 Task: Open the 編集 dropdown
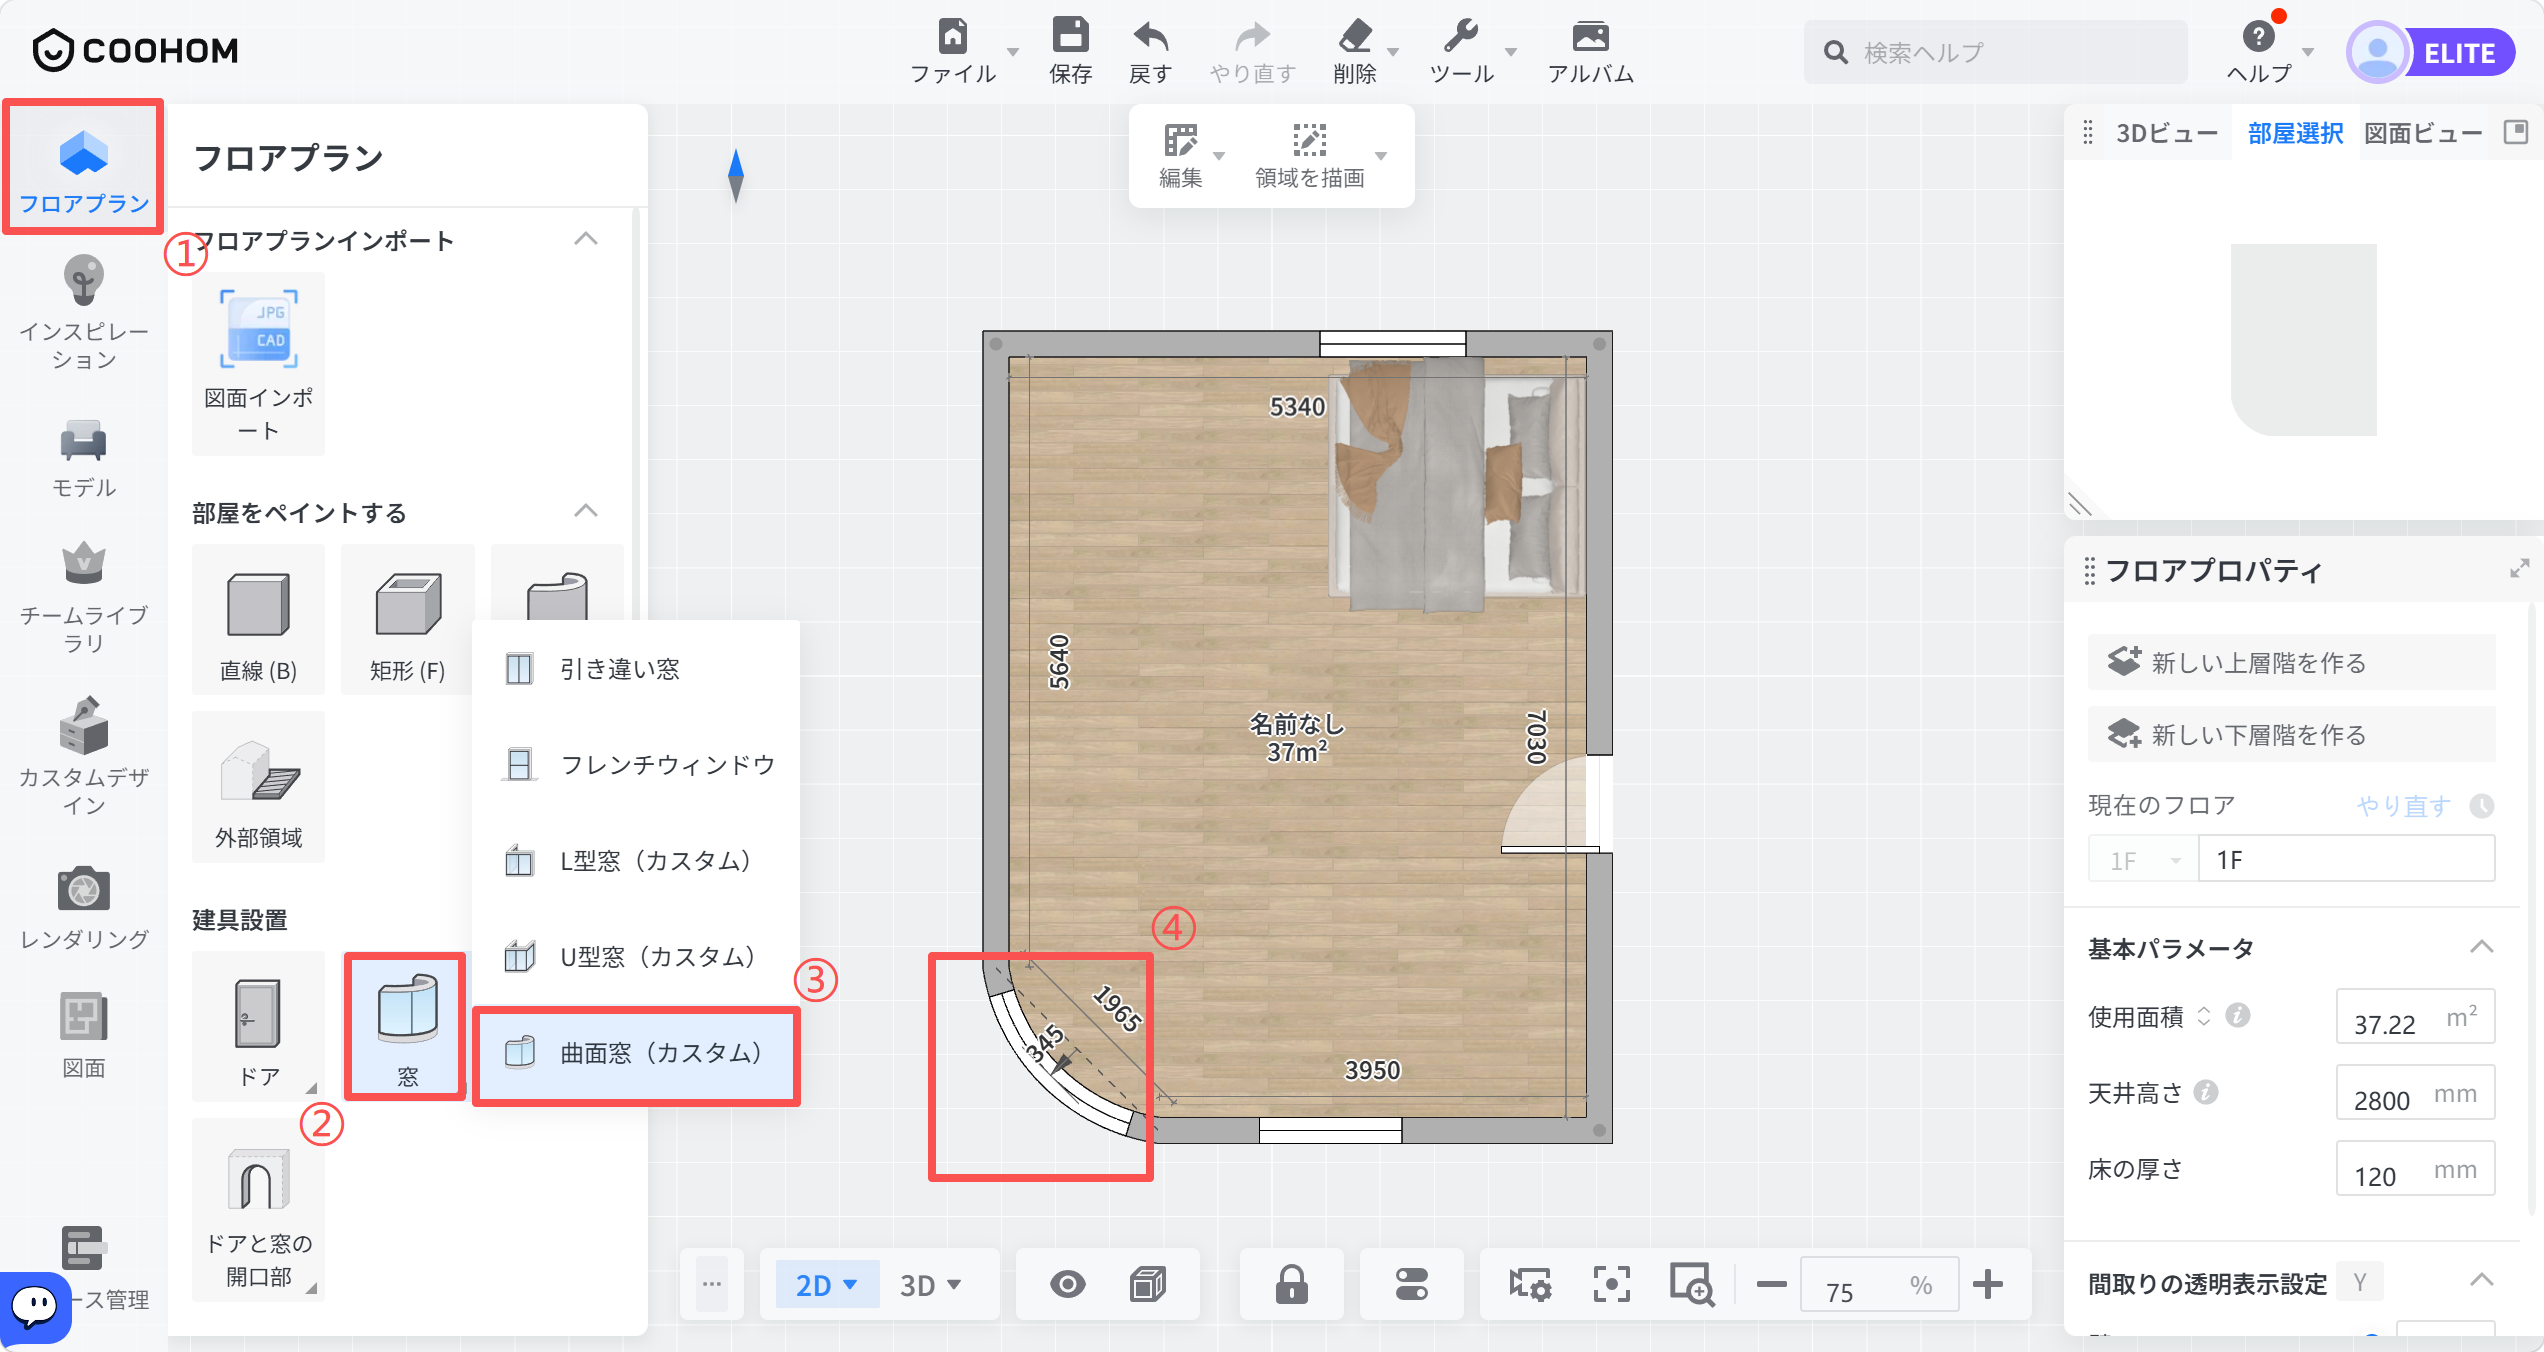[x=1219, y=156]
